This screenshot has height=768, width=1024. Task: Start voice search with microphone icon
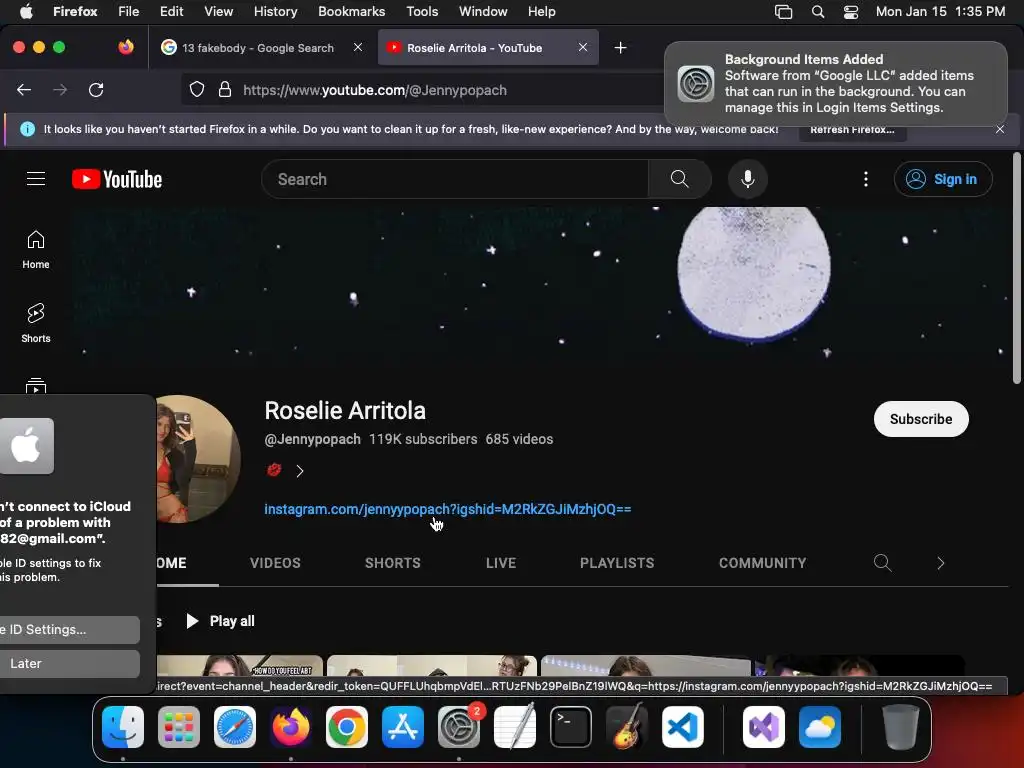tap(748, 179)
